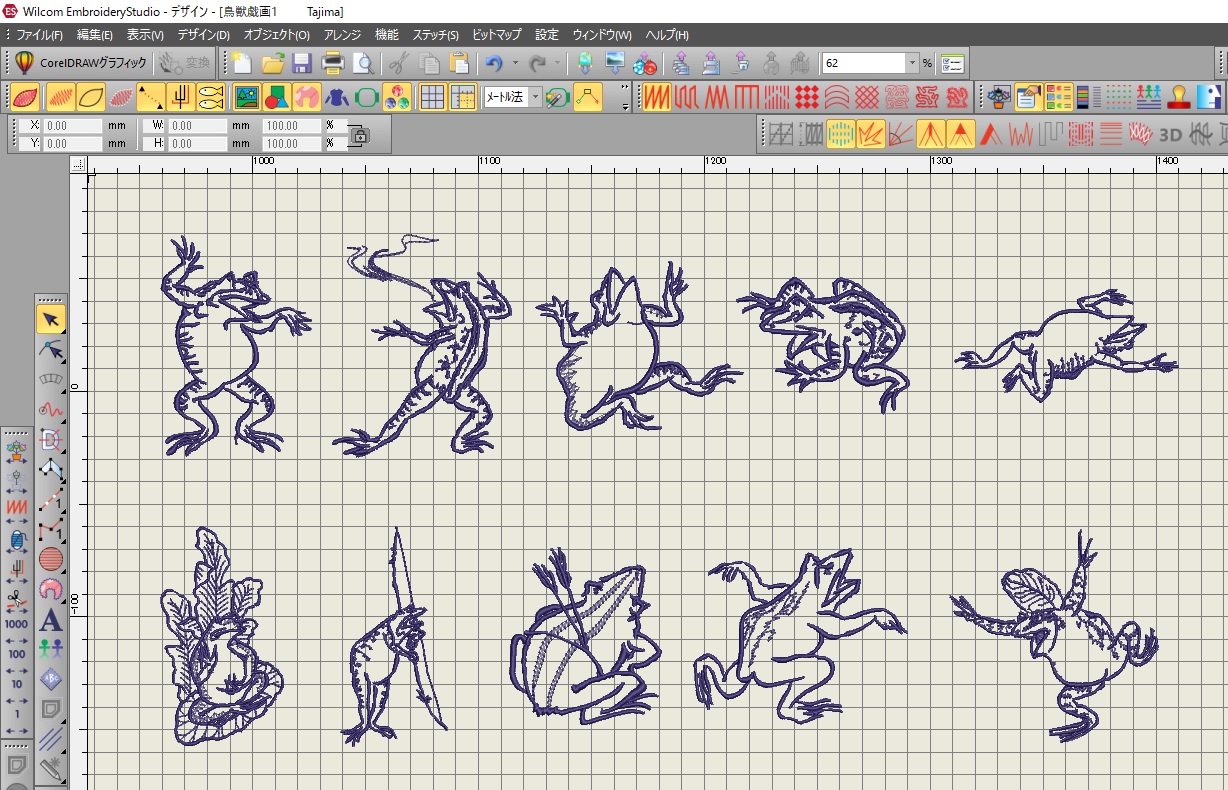The image size is (1228, 790).
Task: Toggle show vectors shapes icon
Action: click(277, 97)
